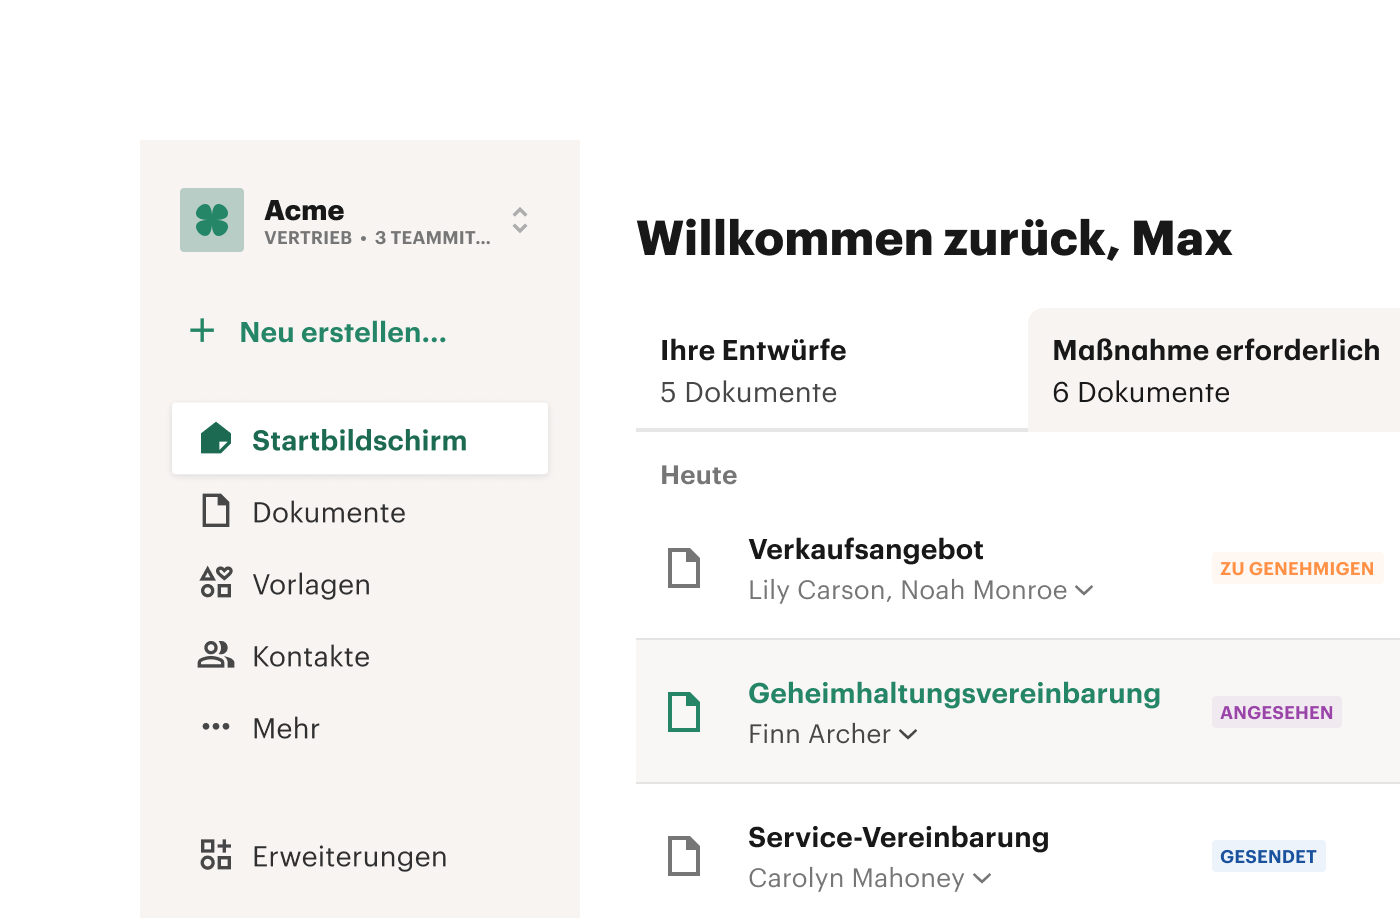1400x920 pixels.
Task: Click the Vorlagen shapes icon
Action: (216, 583)
